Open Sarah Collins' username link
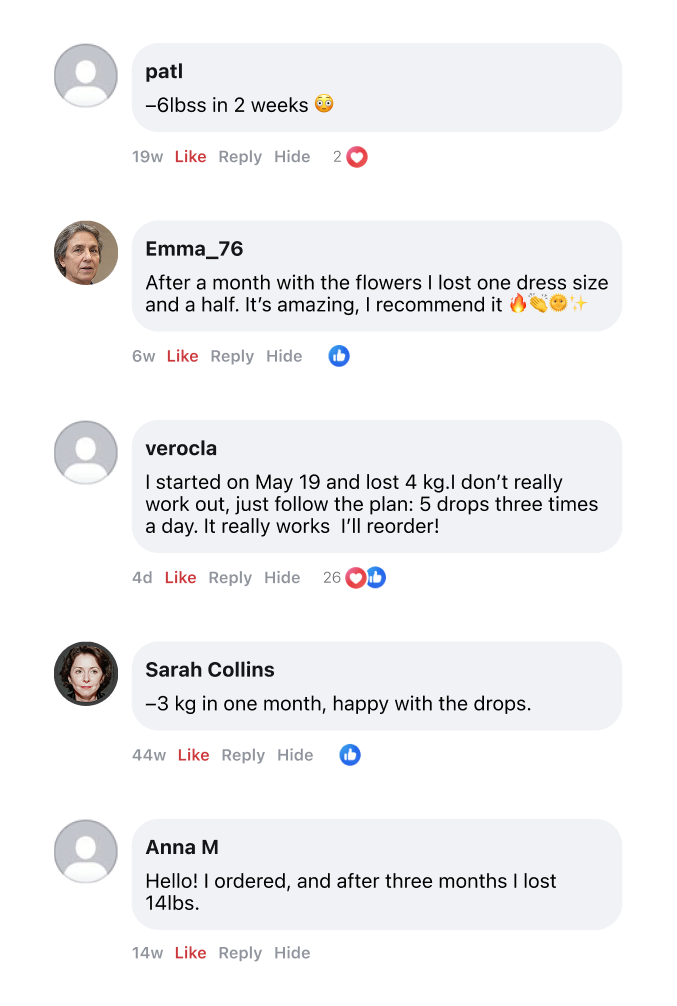 tap(209, 670)
